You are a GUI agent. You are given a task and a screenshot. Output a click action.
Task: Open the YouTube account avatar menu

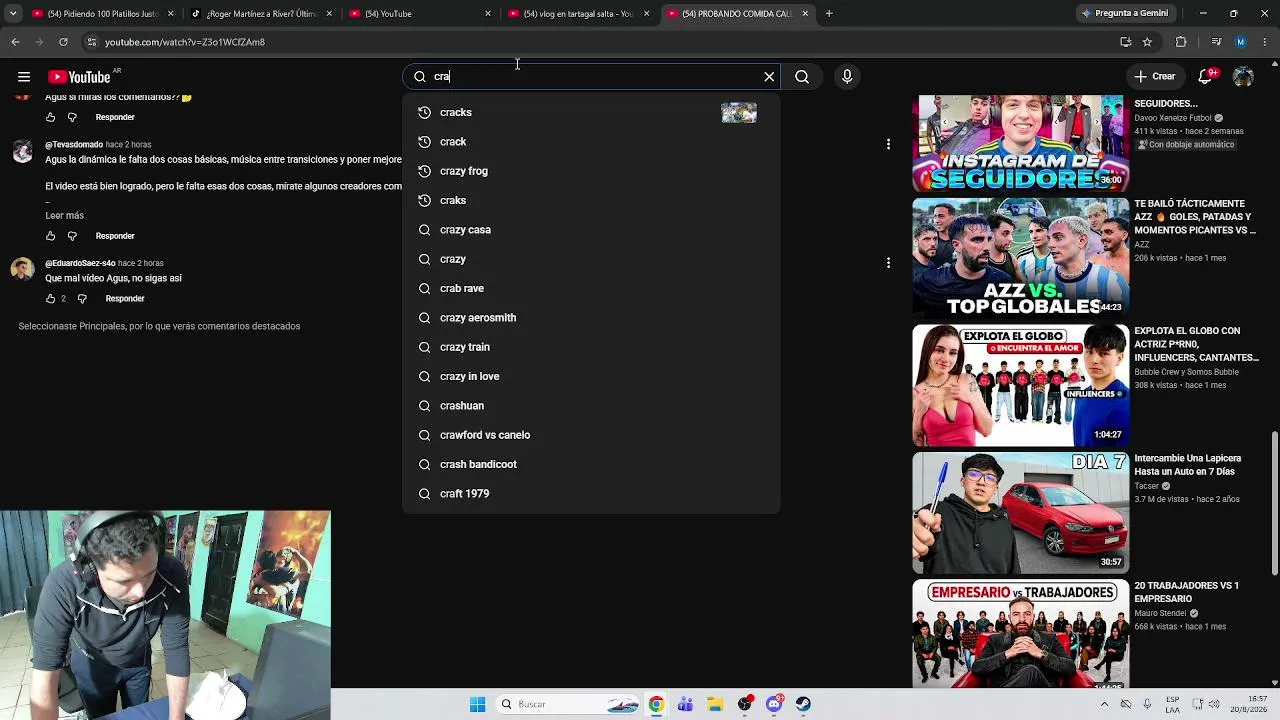[x=1243, y=77]
